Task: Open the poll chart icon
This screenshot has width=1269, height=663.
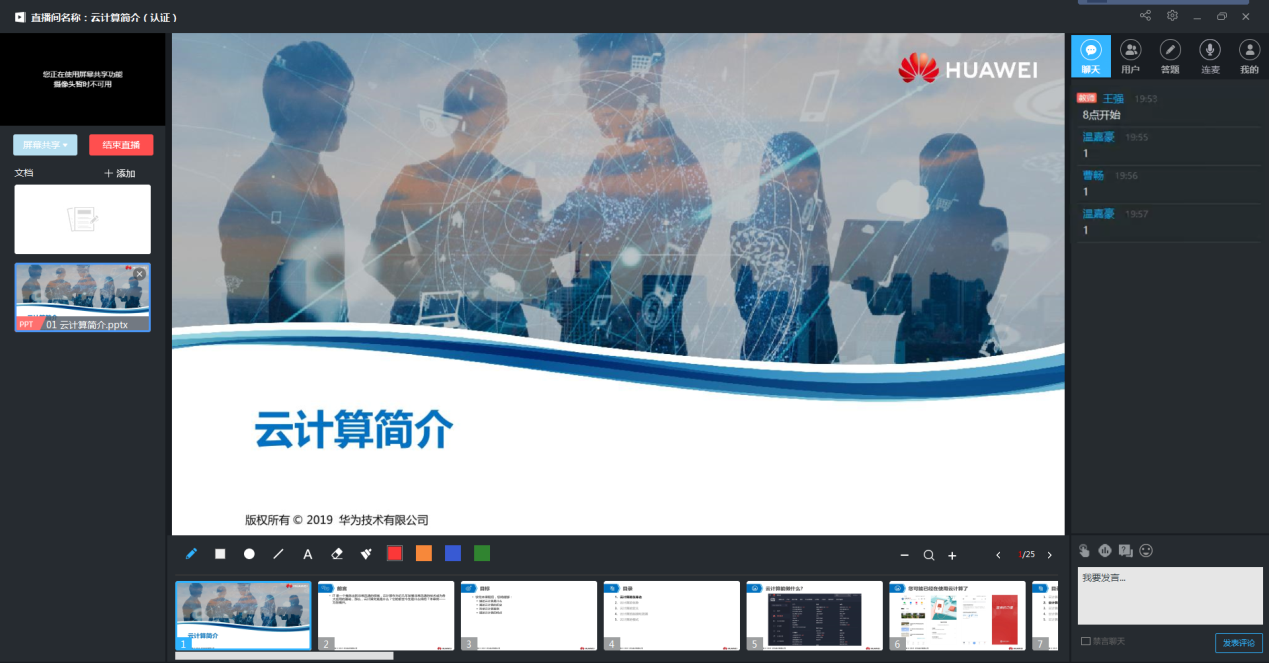Action: [1105, 550]
